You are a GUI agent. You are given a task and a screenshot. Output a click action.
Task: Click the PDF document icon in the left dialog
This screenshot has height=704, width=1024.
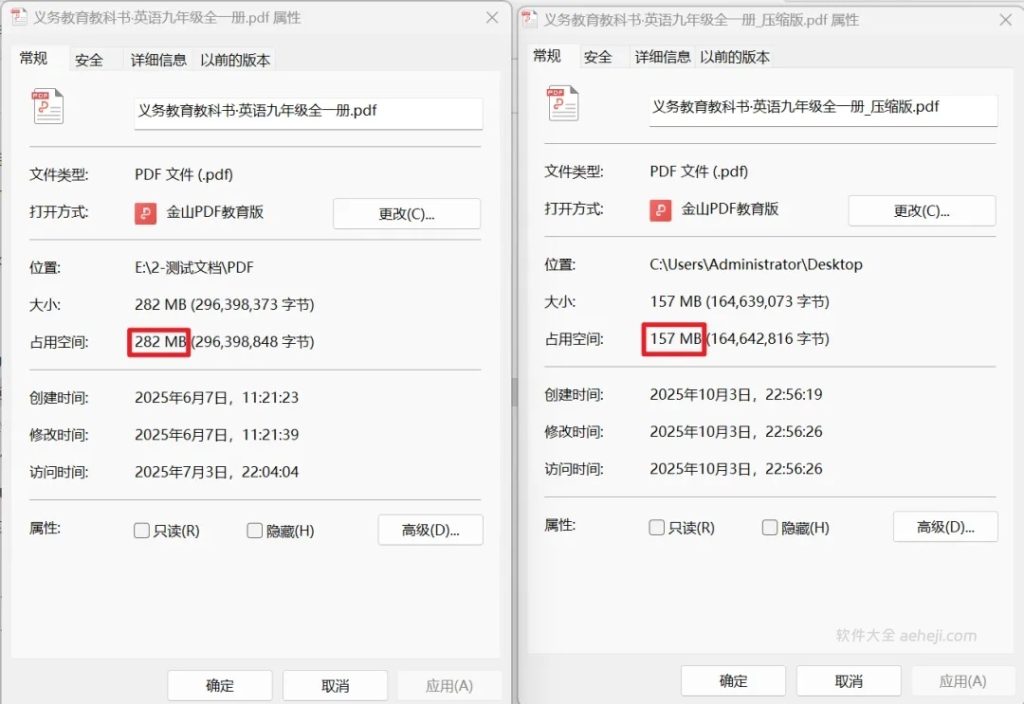click(47, 108)
